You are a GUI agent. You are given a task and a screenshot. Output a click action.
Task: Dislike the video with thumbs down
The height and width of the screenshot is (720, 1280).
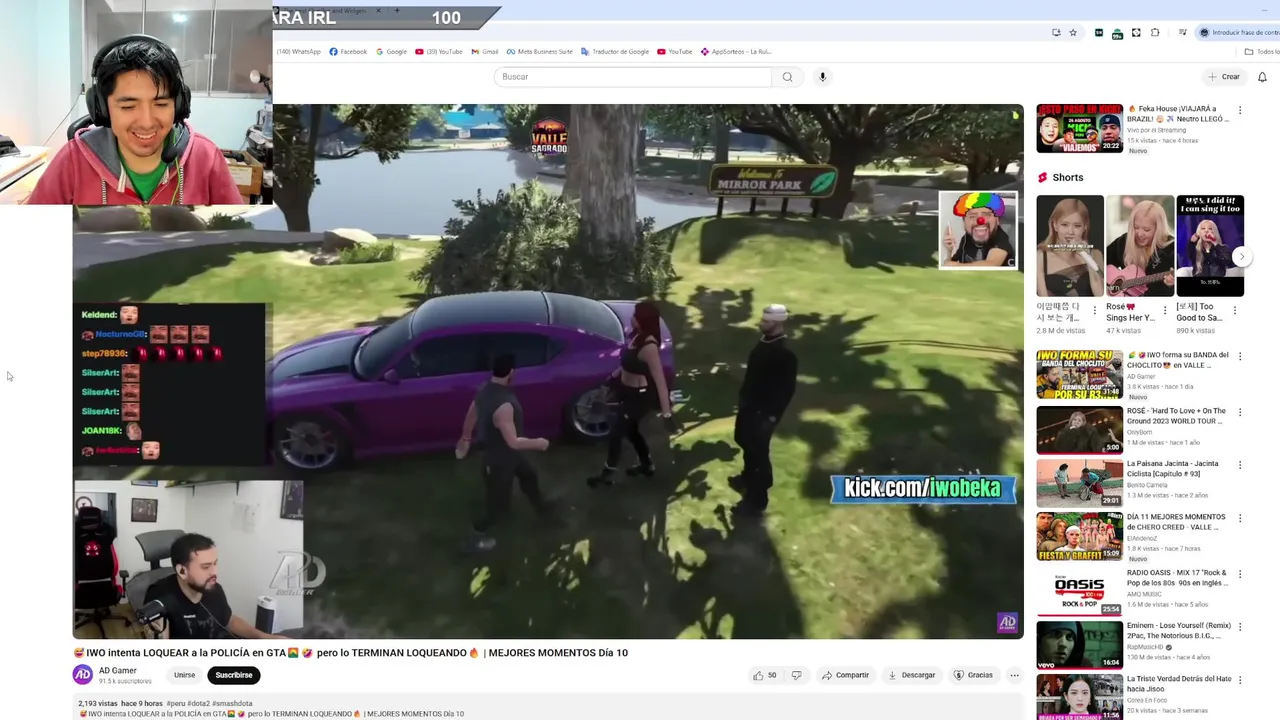796,675
